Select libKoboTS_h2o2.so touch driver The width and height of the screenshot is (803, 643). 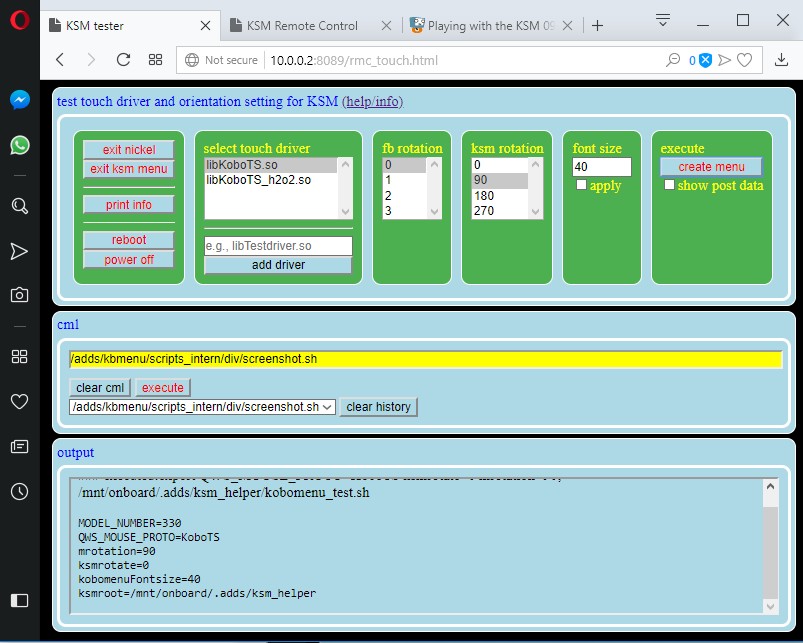tap(271, 180)
